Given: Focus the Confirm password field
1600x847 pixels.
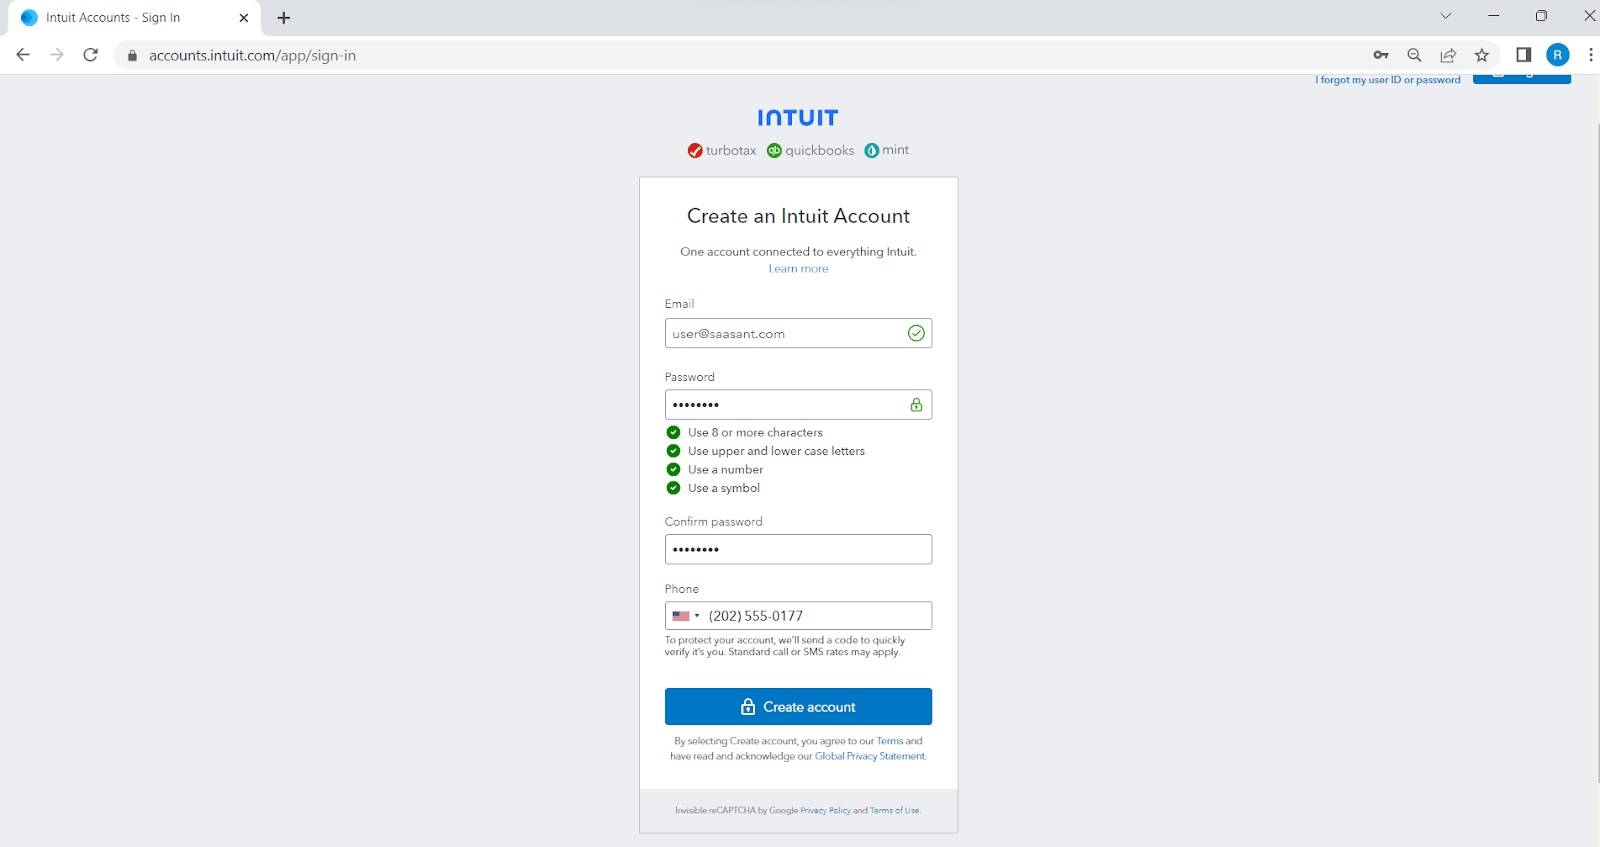Looking at the screenshot, I should 798,549.
